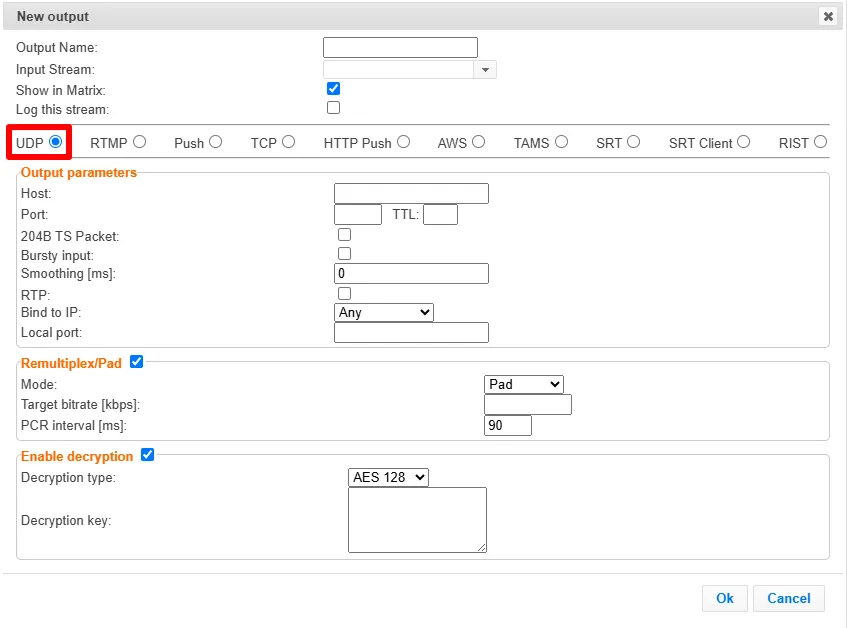Image resolution: width=847 pixels, height=628 pixels.
Task: Select the TAMS radio button
Action: tap(561, 142)
